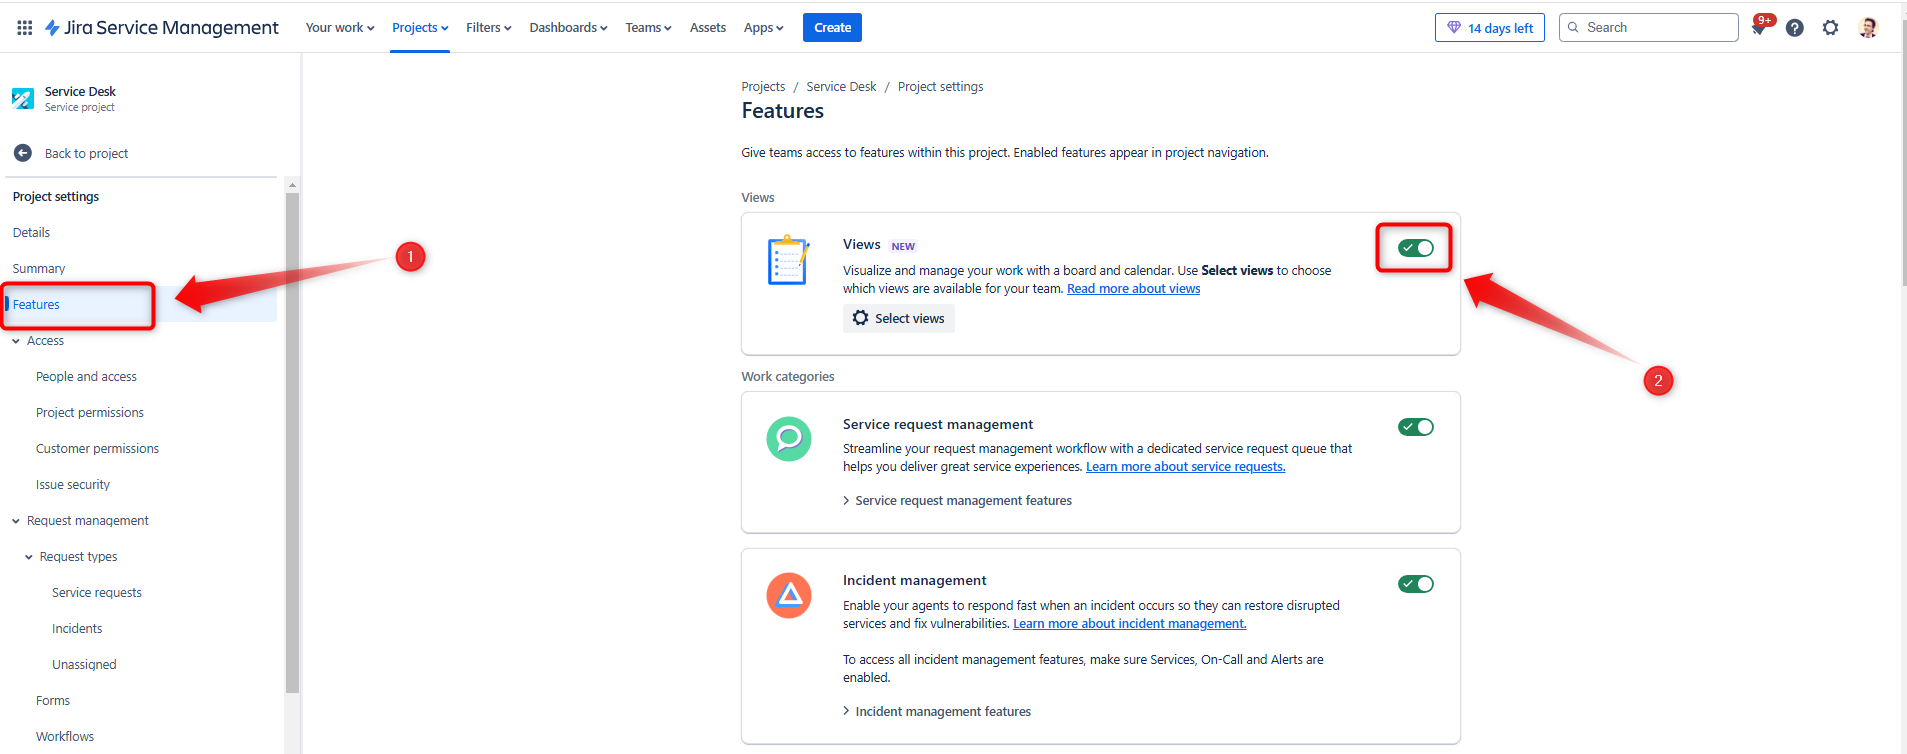1907x754 pixels.
Task: Click the diamond icon in 14 days left
Action: point(1454,28)
